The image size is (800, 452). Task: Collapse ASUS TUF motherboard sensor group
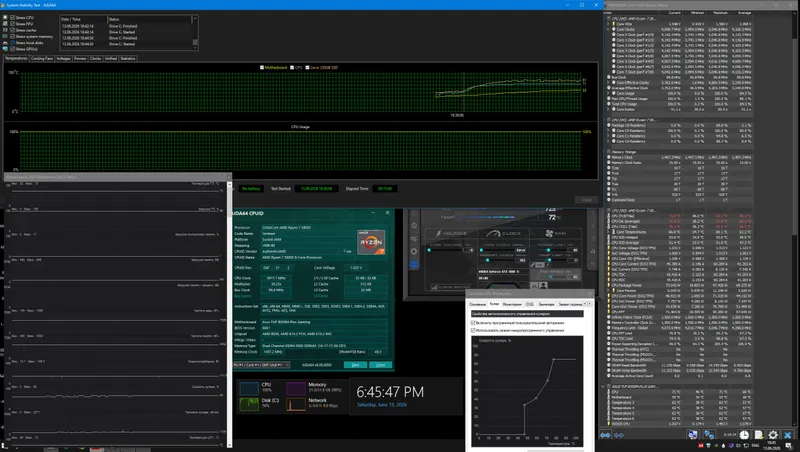[602, 386]
